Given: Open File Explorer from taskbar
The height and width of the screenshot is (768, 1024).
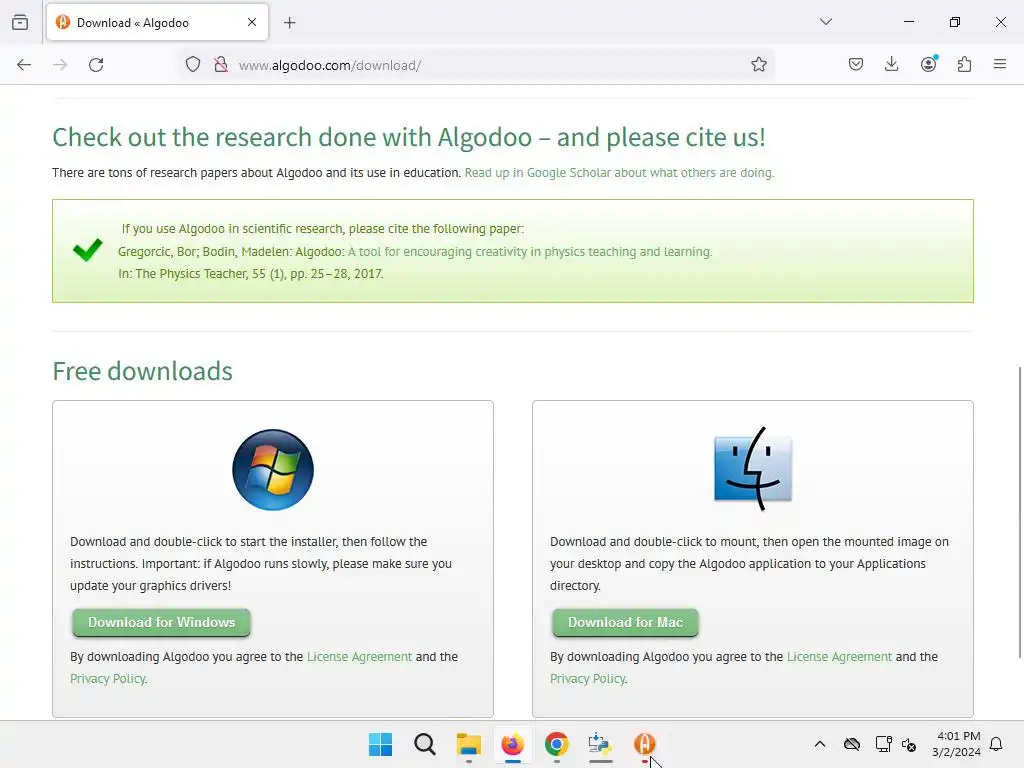Looking at the screenshot, I should pyautogui.click(x=468, y=744).
